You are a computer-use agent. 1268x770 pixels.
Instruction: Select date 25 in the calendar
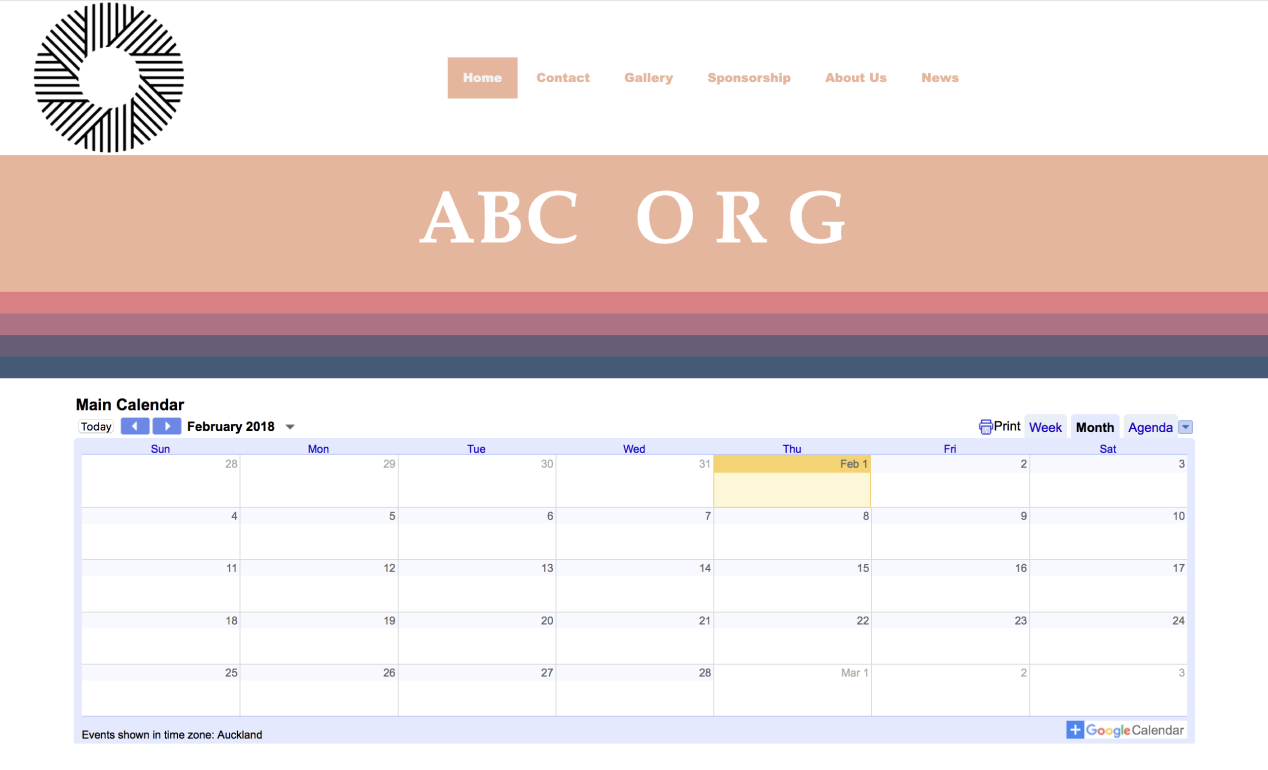point(231,673)
